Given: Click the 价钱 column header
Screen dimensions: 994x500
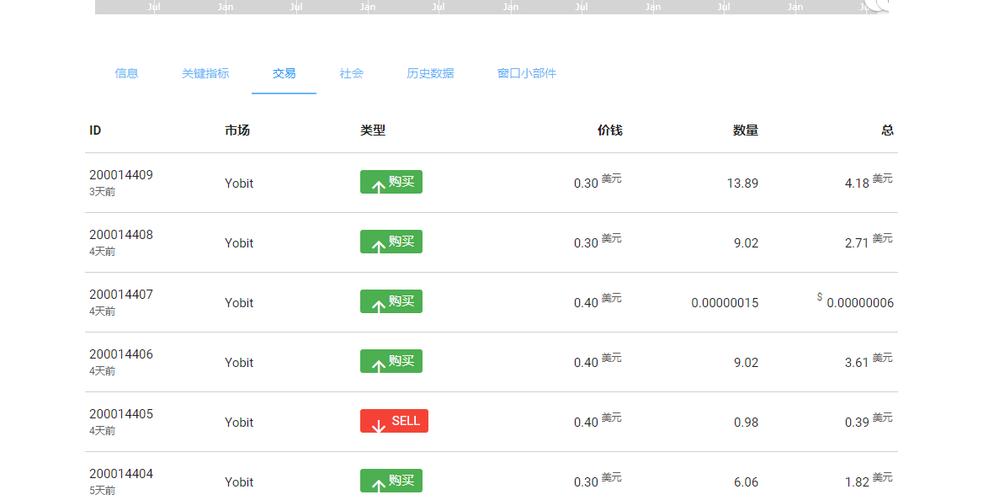Looking at the screenshot, I should tap(609, 130).
